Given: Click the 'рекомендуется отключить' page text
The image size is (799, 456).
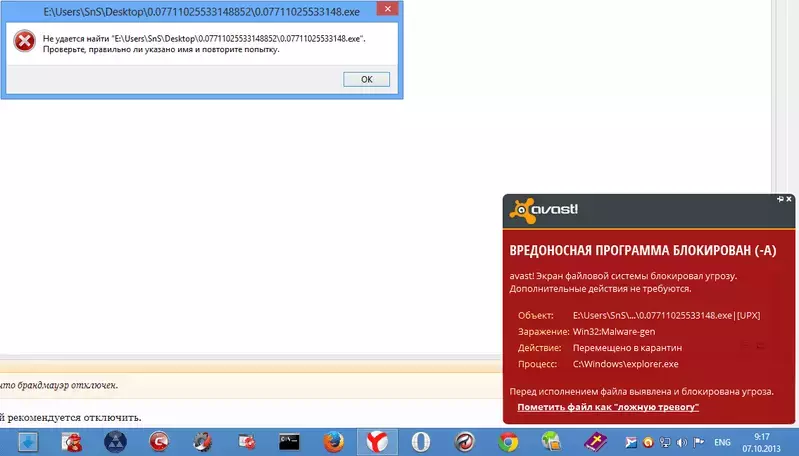Looking at the screenshot, I should coord(74,417).
